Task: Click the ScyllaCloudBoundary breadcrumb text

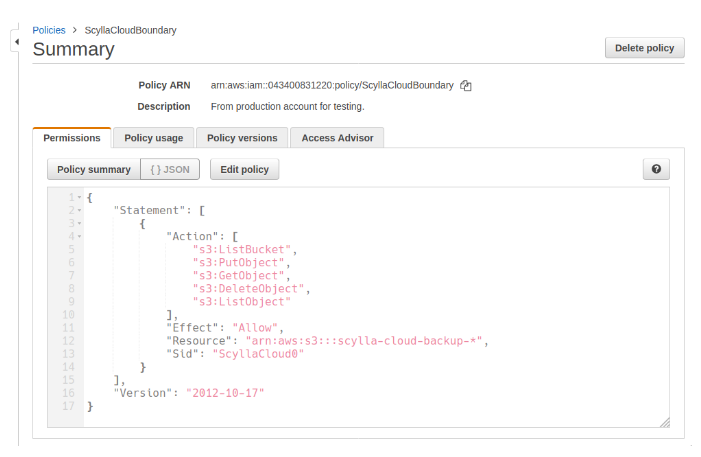Action: [131, 30]
